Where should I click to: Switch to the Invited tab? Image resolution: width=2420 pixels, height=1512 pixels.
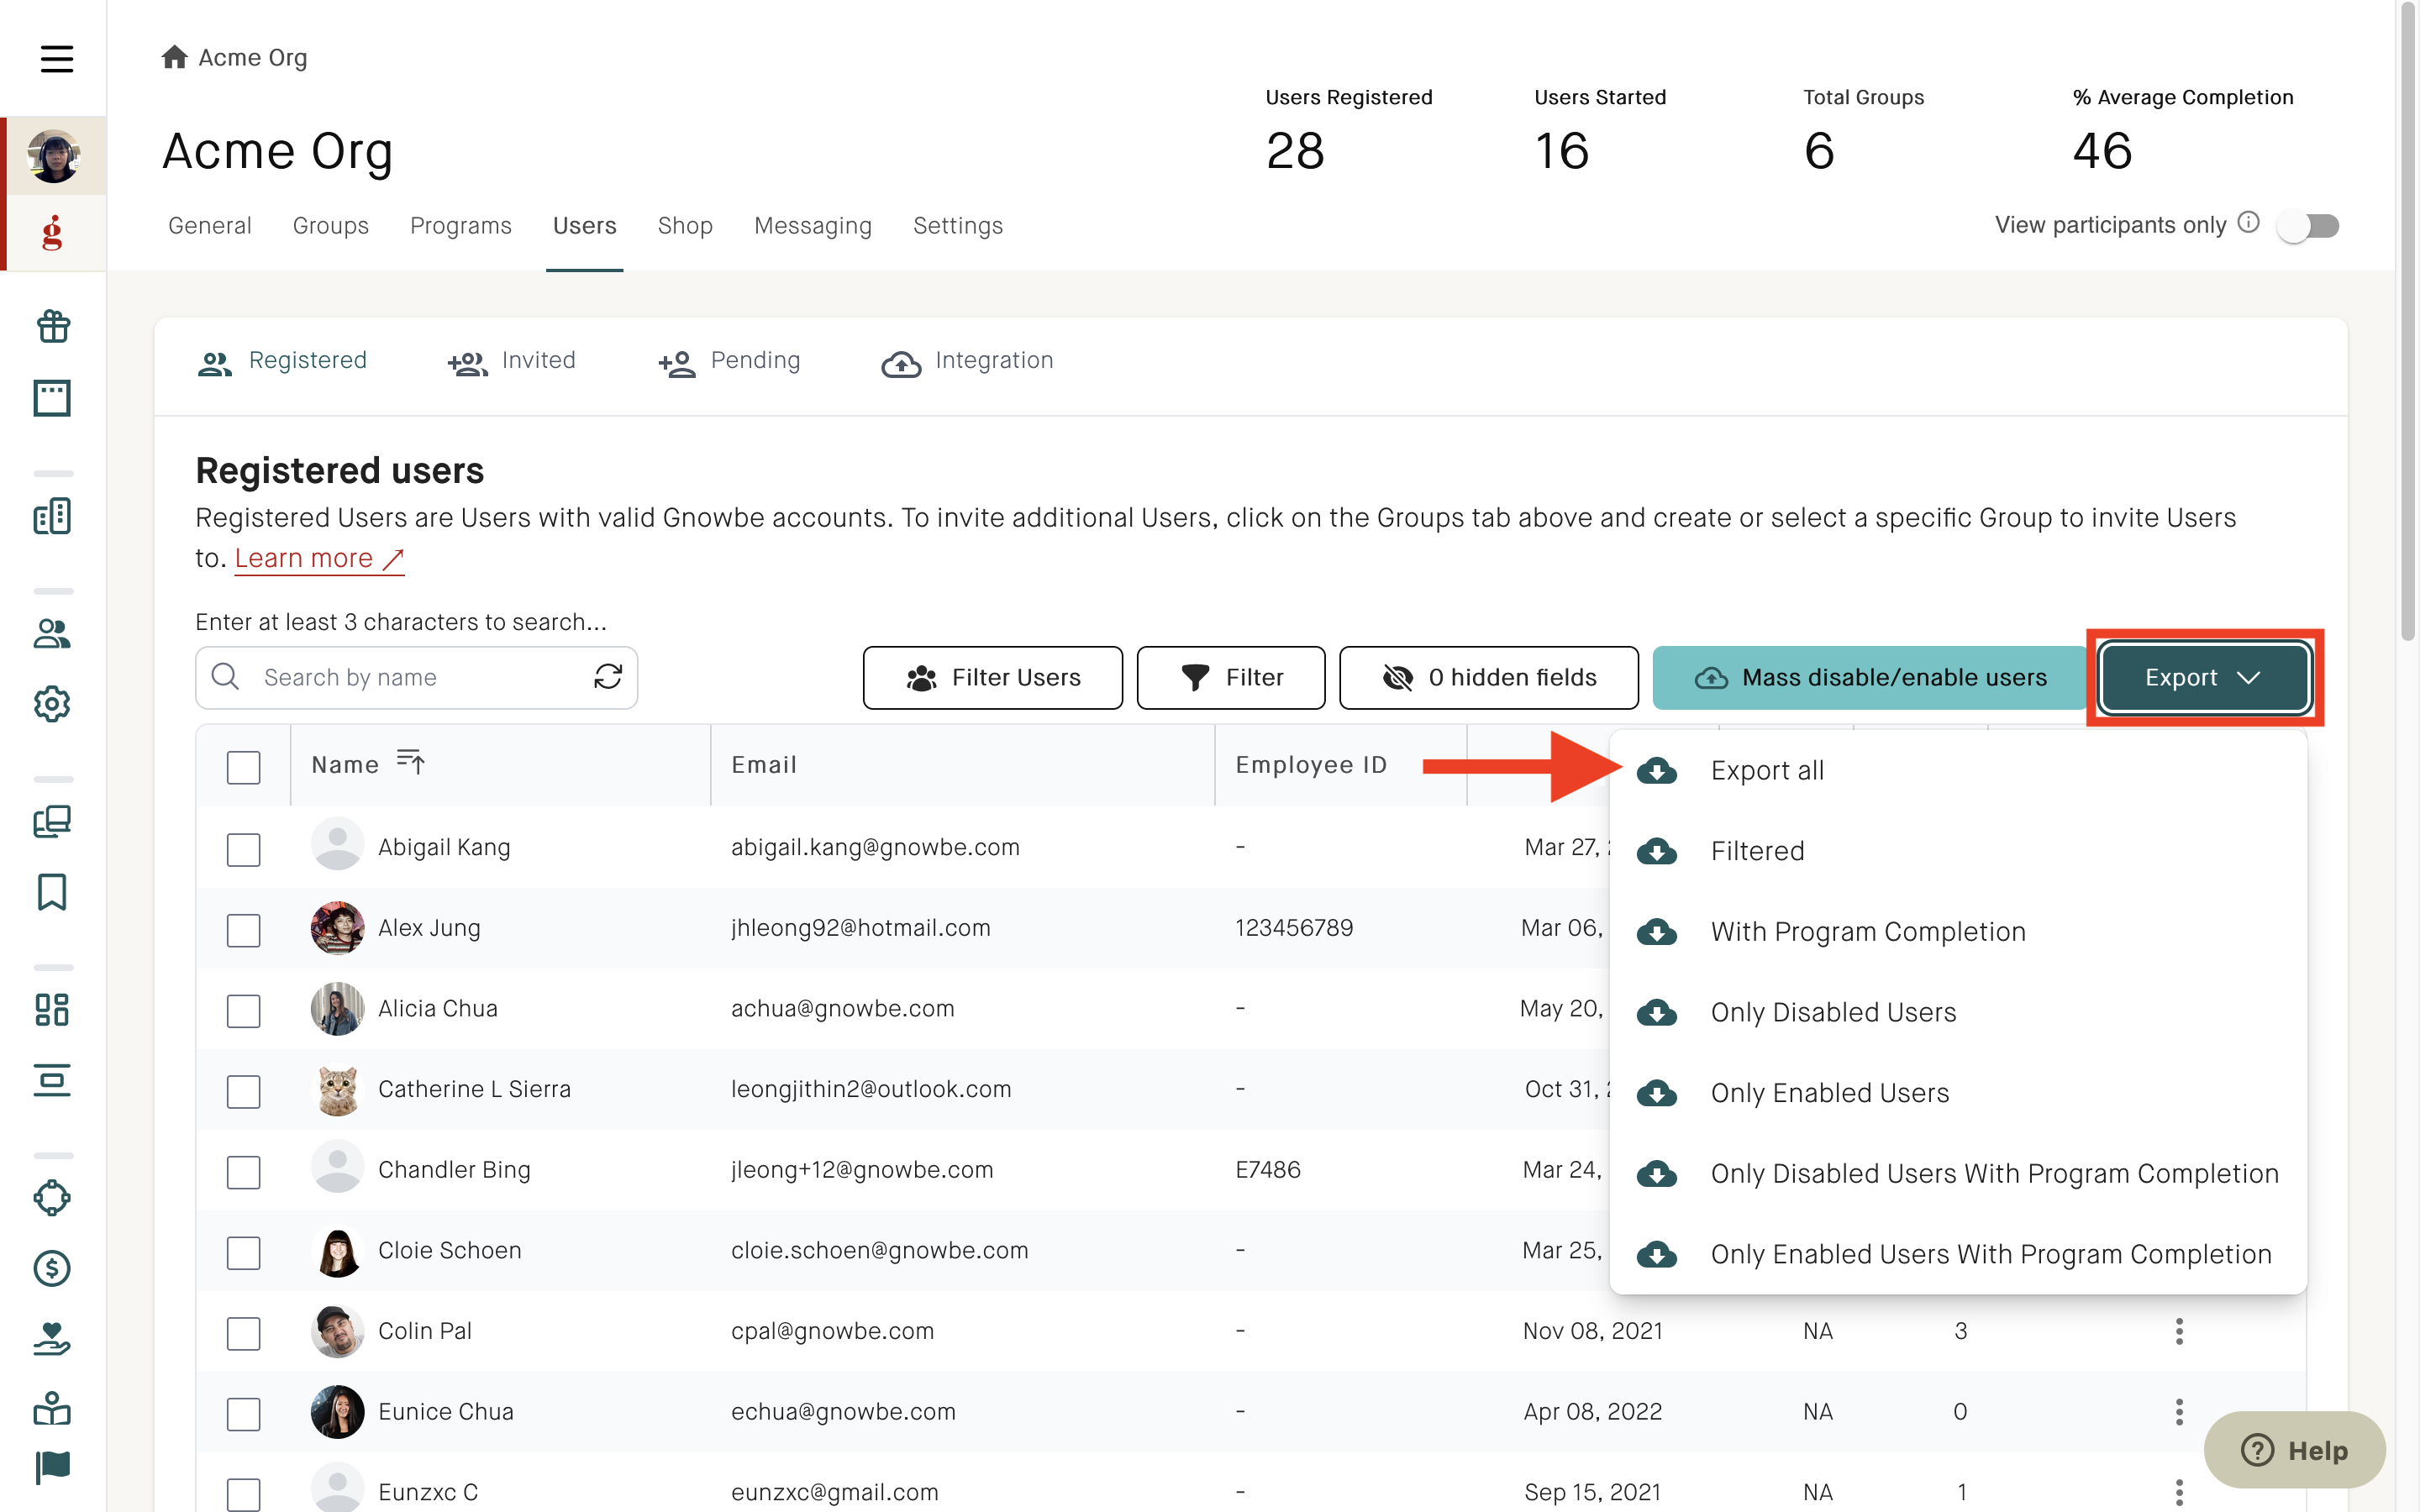[512, 361]
